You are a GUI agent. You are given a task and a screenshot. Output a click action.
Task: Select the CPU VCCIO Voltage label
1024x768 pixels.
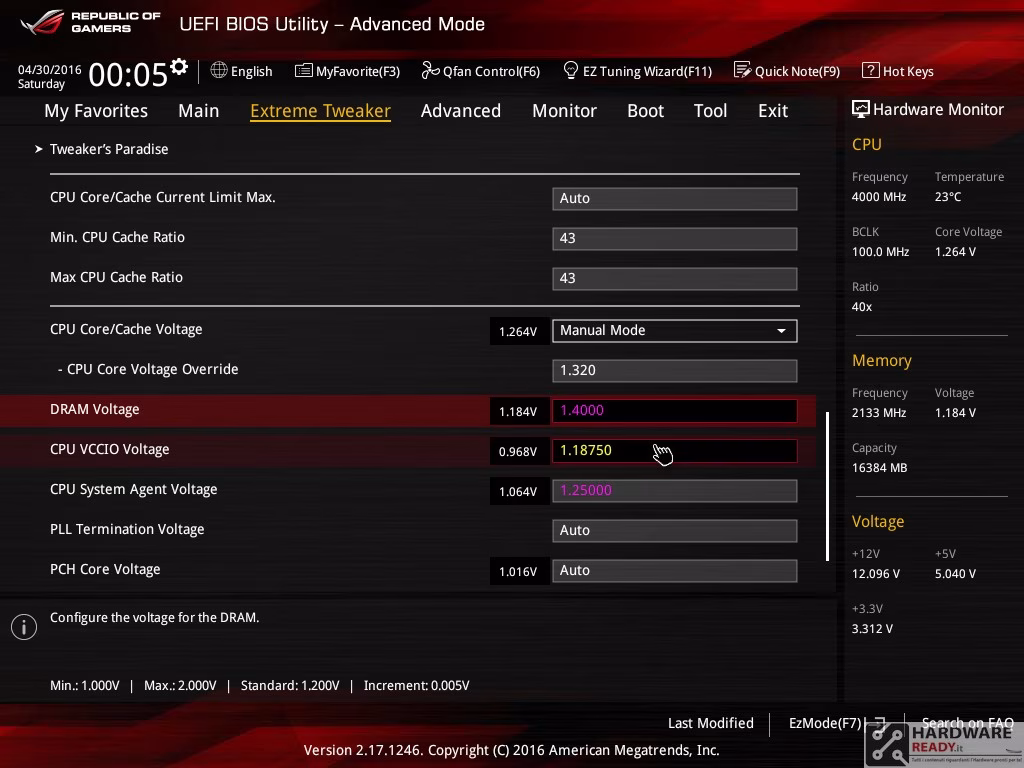(x=110, y=449)
